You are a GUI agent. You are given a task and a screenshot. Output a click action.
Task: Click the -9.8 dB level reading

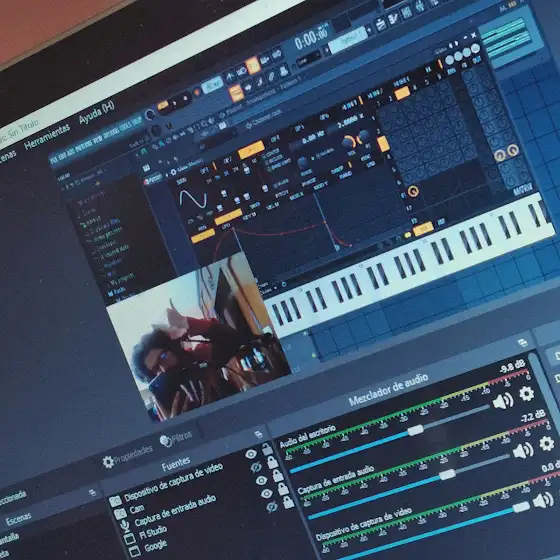pos(512,367)
